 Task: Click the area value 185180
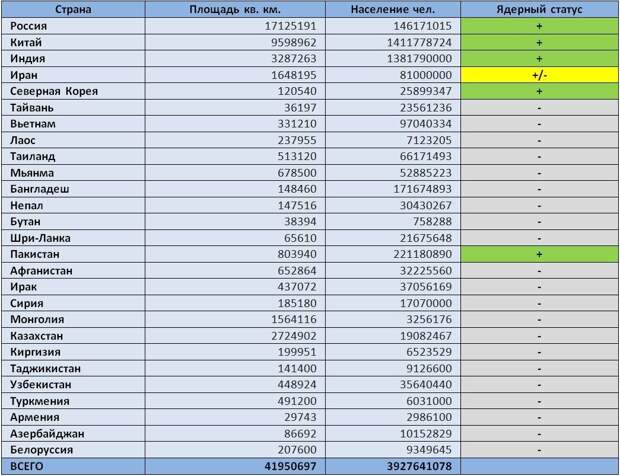pos(297,303)
